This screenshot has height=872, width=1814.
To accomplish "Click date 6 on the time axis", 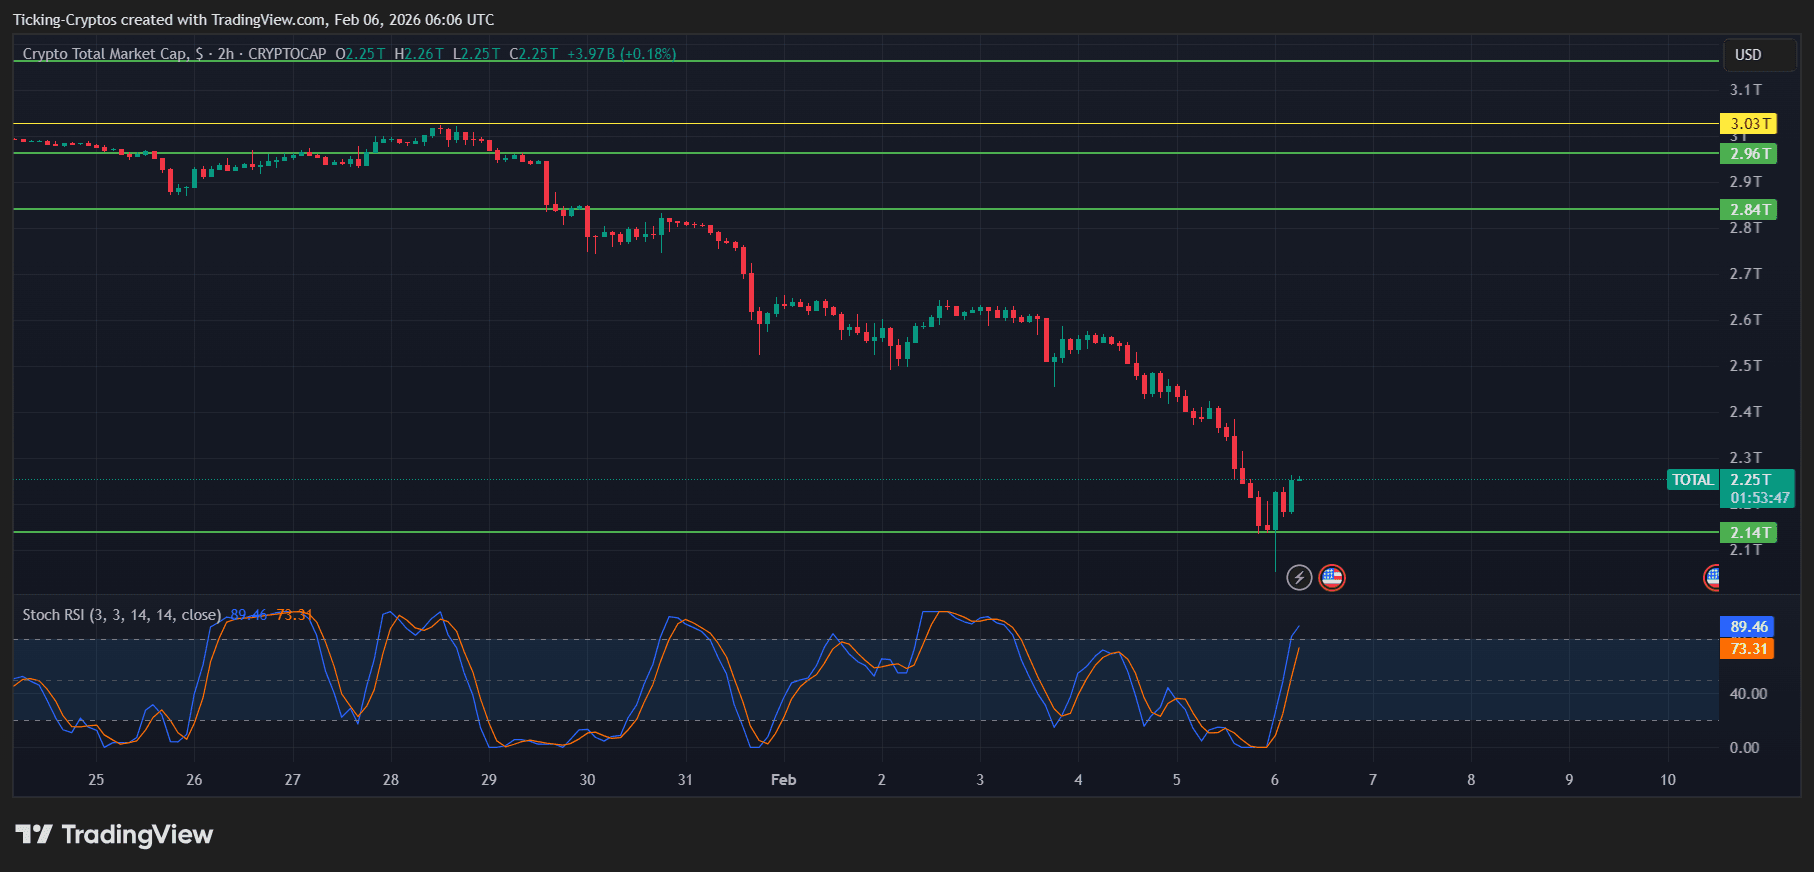I will tap(1274, 780).
